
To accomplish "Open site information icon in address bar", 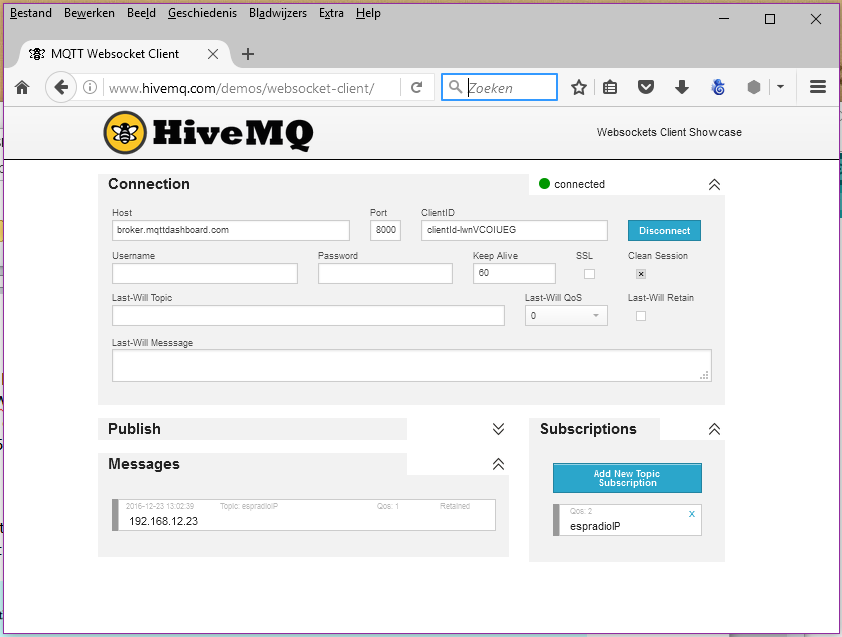I will 90,87.
